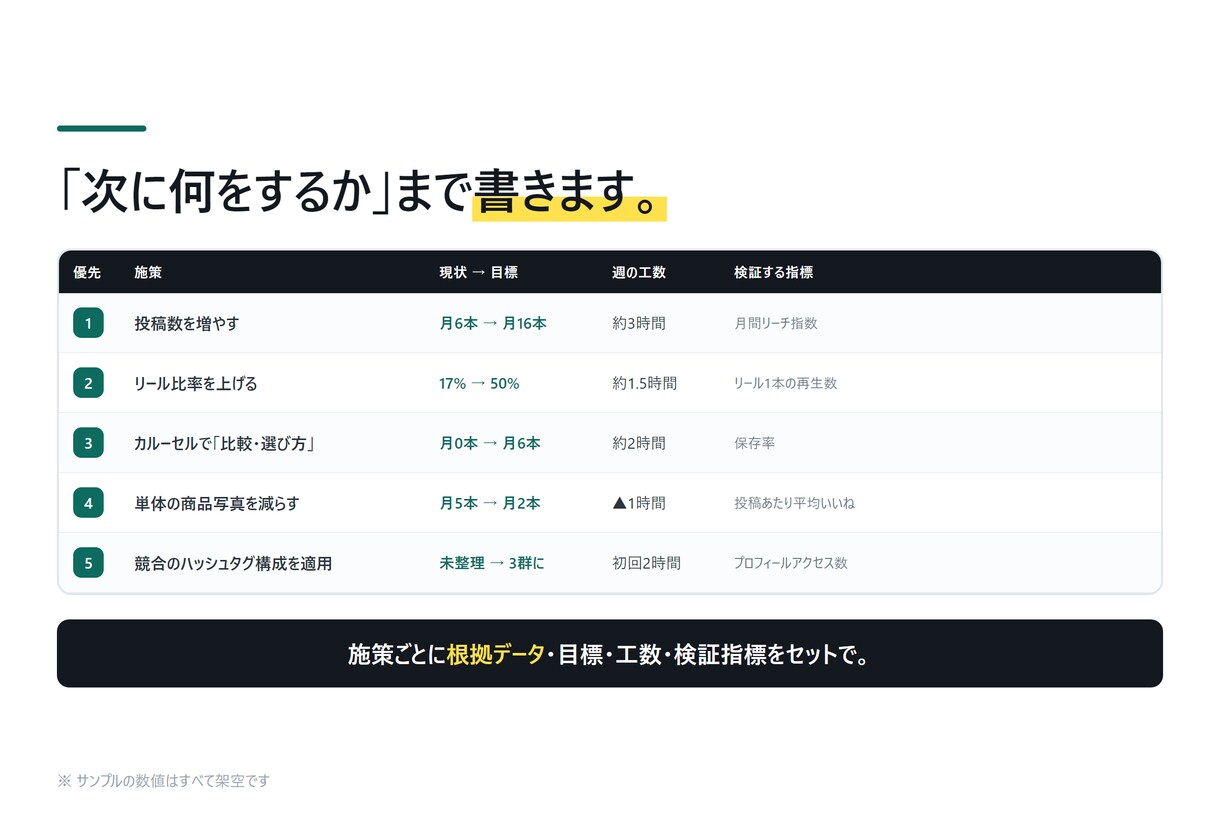
Task: Click the 施策 column header
Action: point(148,272)
